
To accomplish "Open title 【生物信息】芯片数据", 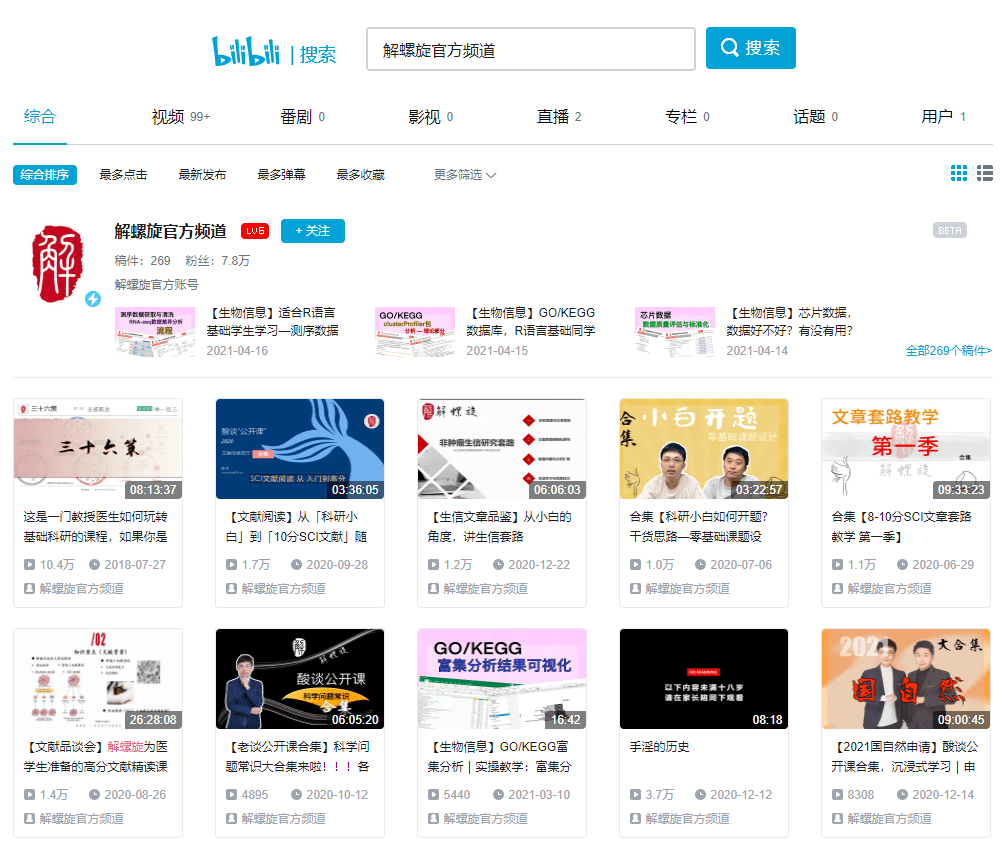I will [789, 321].
